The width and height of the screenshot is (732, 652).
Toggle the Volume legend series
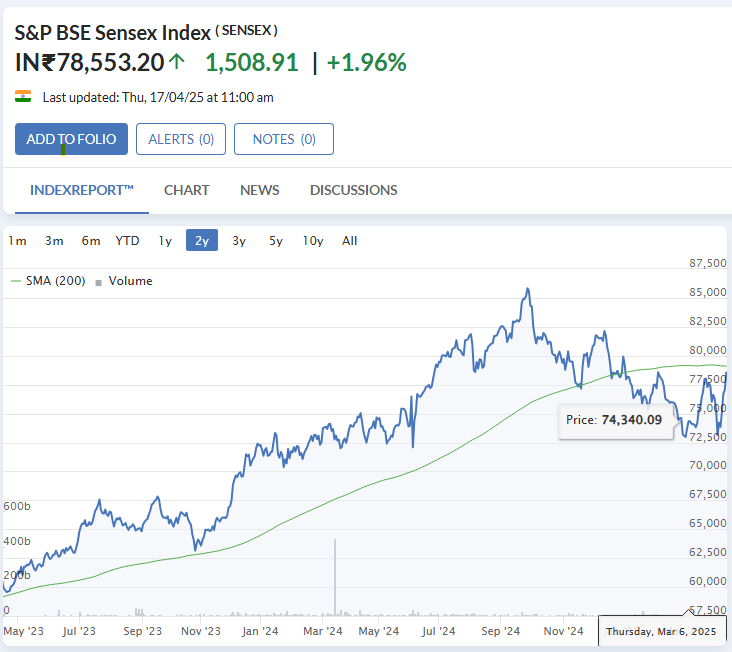point(124,281)
